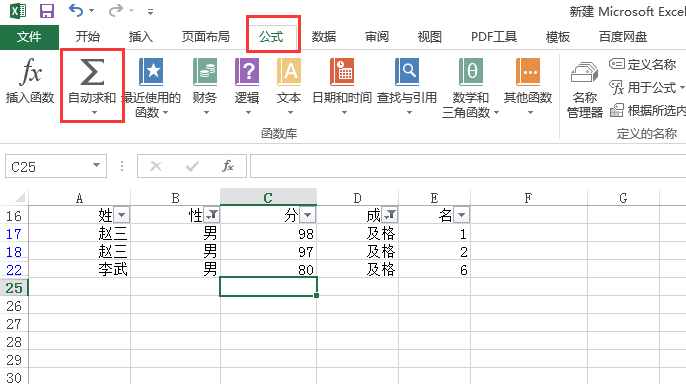Click rank cell showing 6
Viewport: 686px width, 384px height.
[434, 269]
